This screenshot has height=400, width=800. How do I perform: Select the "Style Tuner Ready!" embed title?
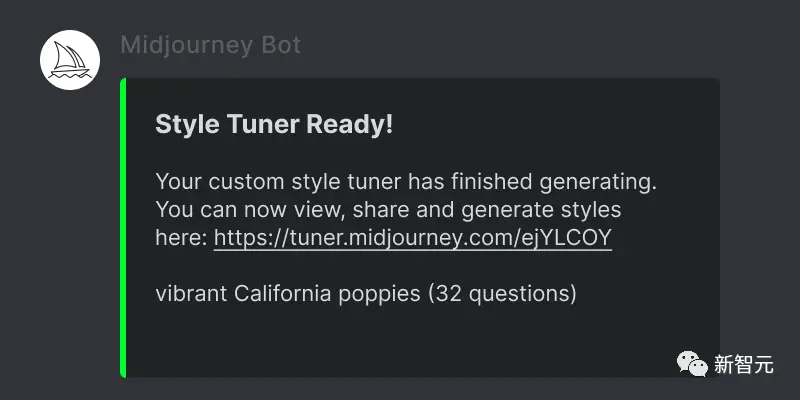click(x=274, y=124)
